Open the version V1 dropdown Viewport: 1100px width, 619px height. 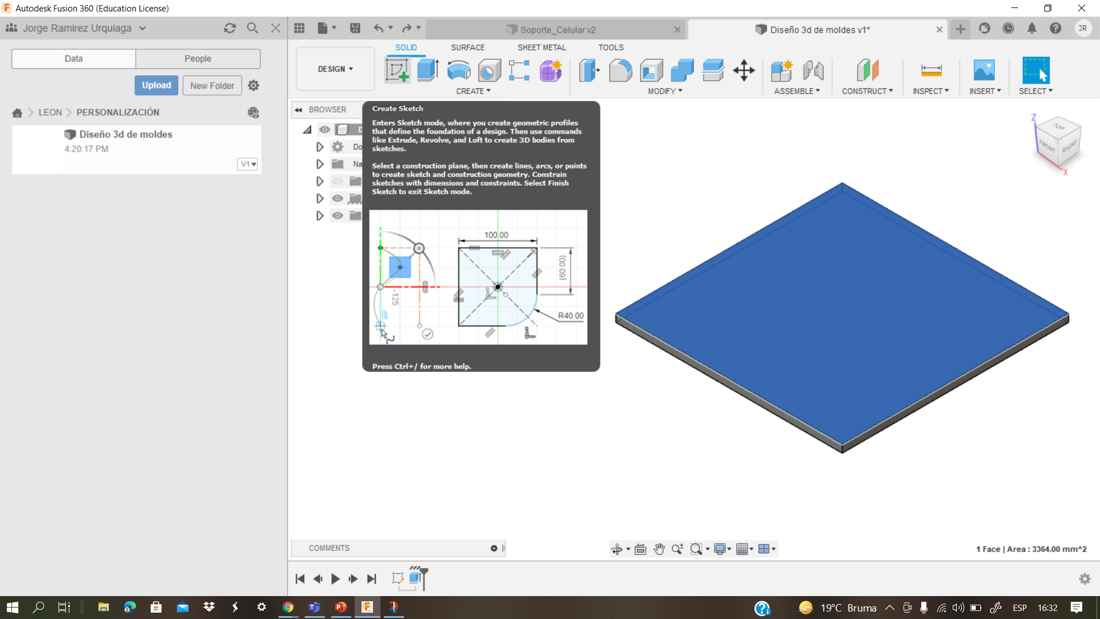coord(247,164)
